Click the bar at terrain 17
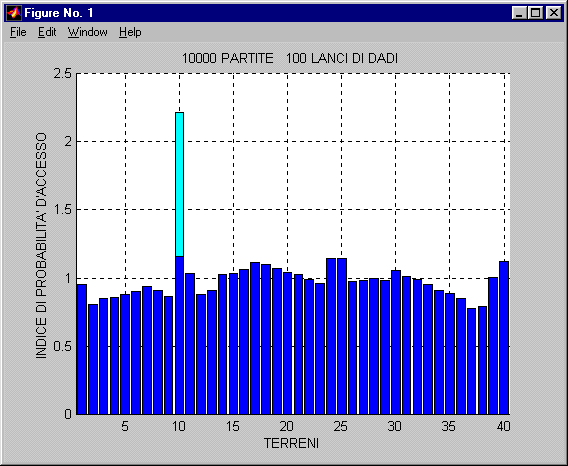The image size is (568, 466). (x=255, y=338)
